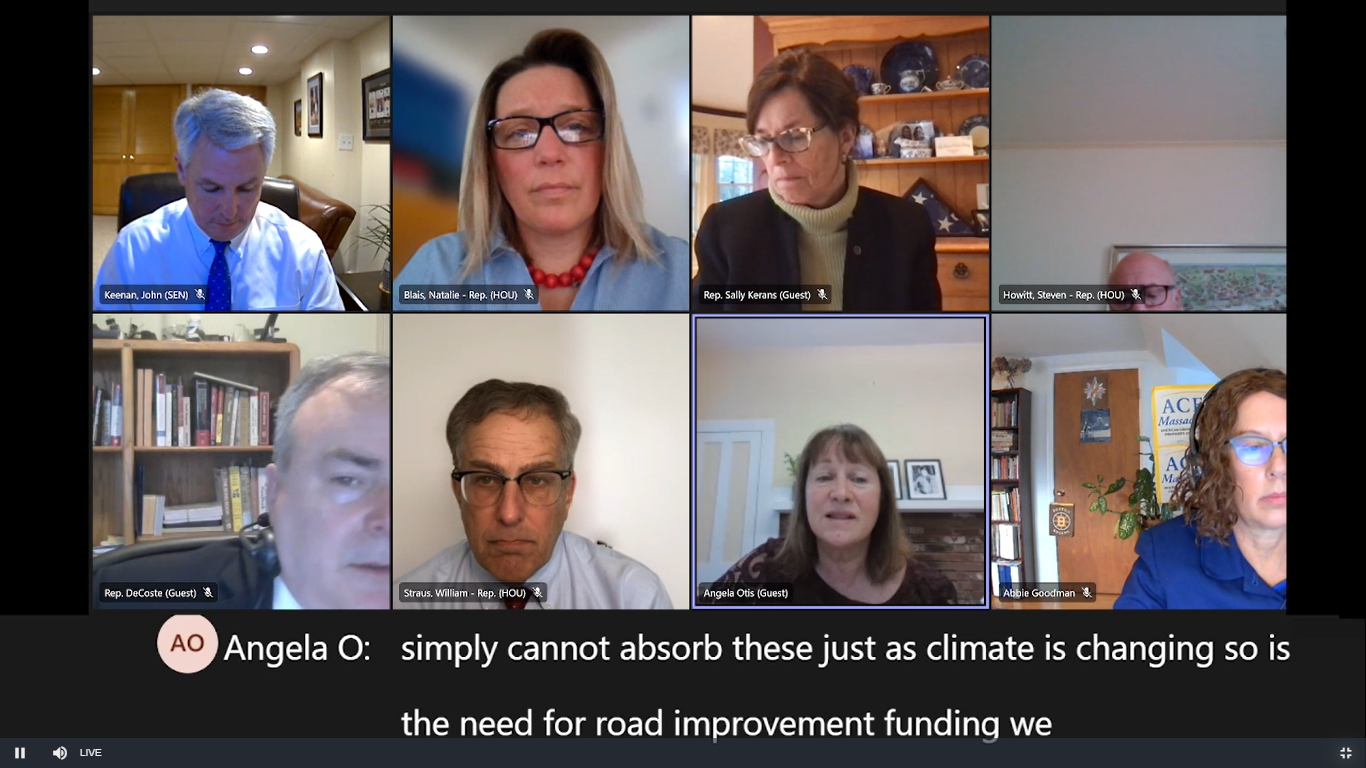Screen dimensions: 1366x768
Task: Click muted mic icon beside Rep. Sally Kerans
Action: pos(822,295)
